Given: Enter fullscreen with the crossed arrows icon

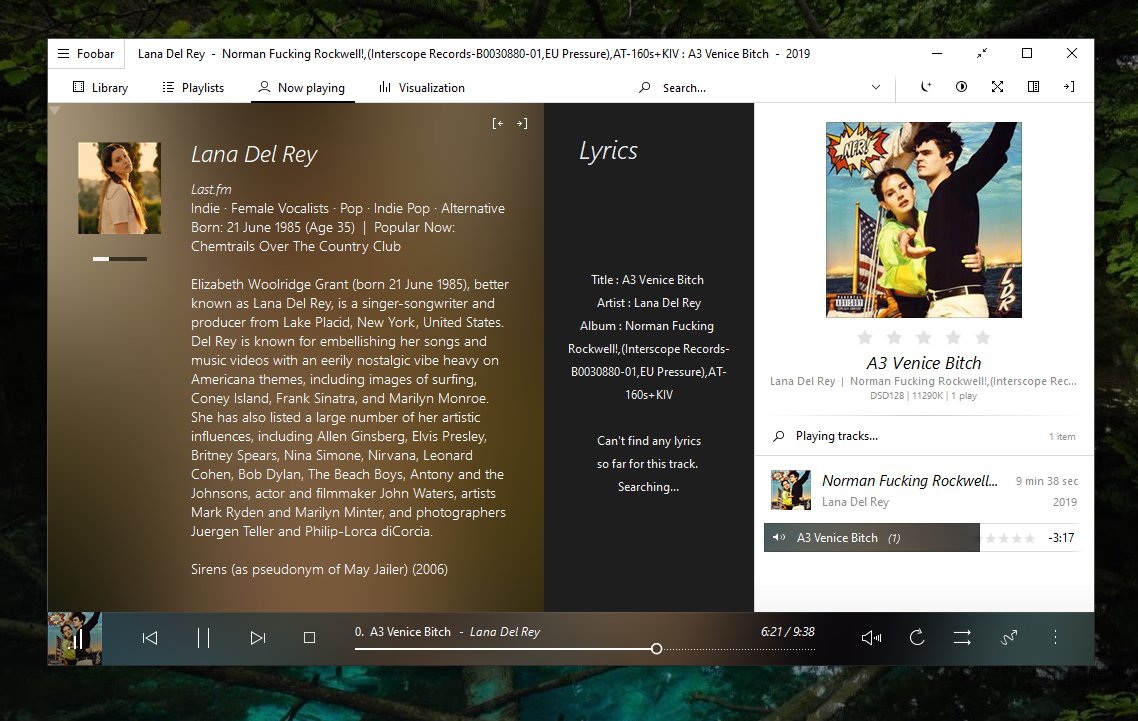Looking at the screenshot, I should click(x=997, y=86).
